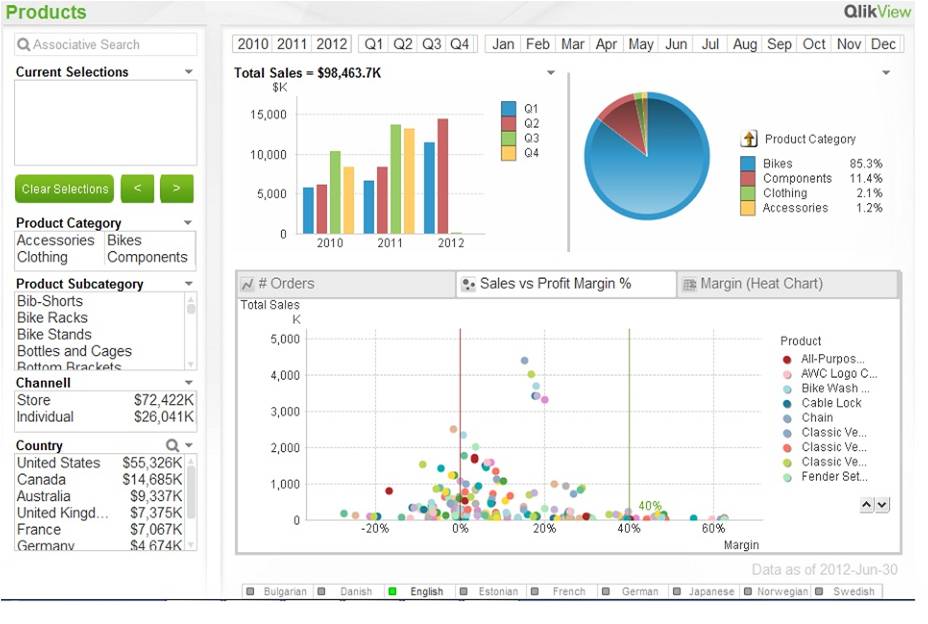Go back one selection step
Screen dimensions: 928x624
click(137, 189)
